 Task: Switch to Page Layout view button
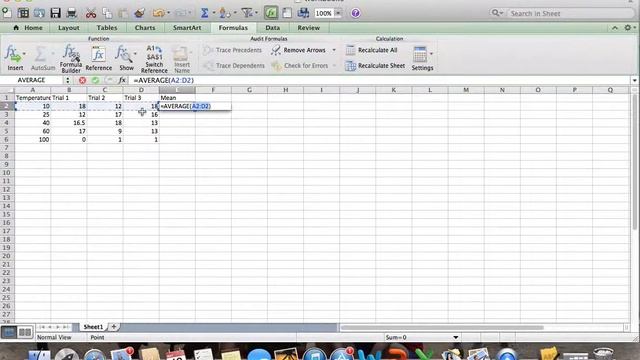click(x=25, y=332)
